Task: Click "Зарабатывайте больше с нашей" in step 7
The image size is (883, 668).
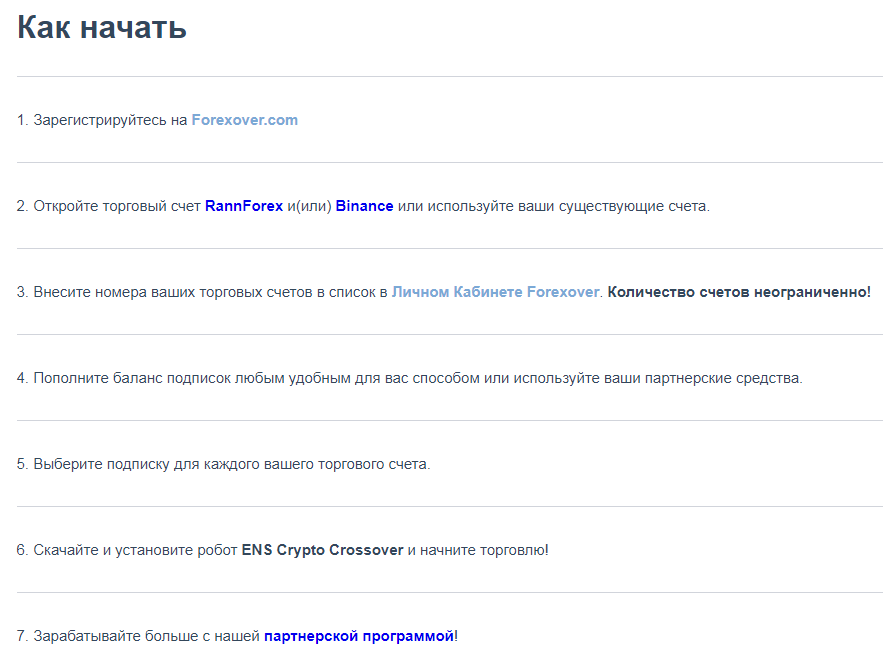Action: point(146,636)
